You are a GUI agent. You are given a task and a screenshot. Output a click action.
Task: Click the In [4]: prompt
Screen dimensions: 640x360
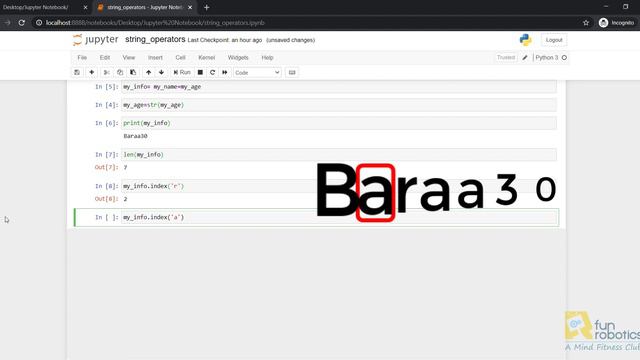coord(107,105)
